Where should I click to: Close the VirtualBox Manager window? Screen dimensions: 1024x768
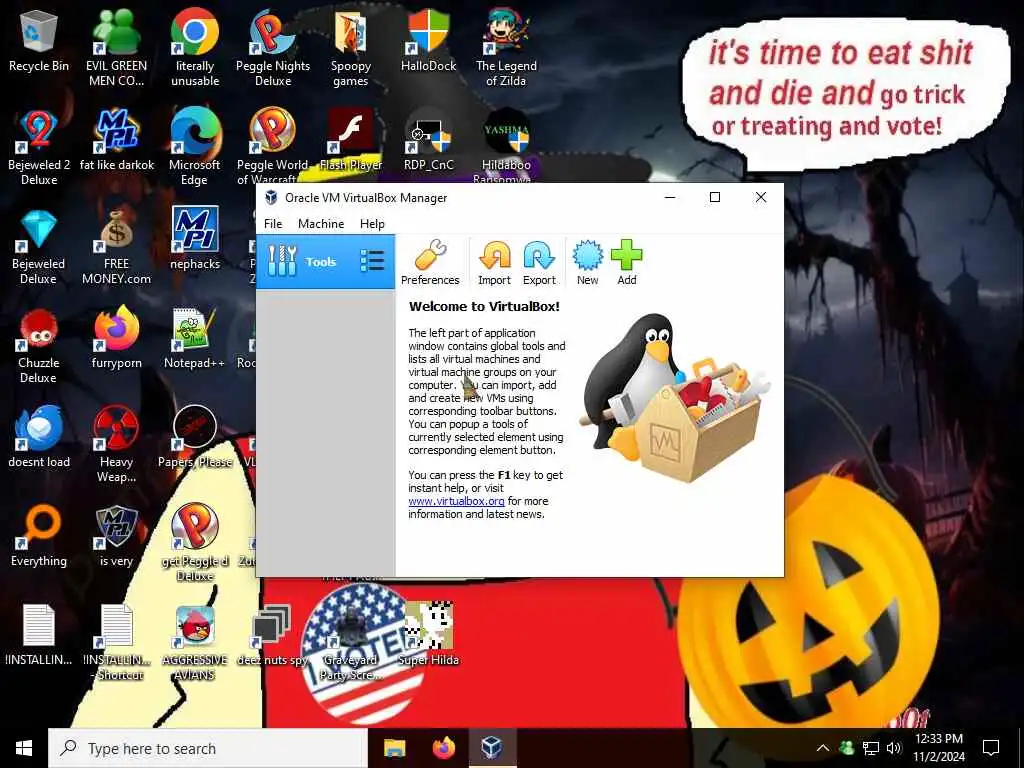[761, 197]
